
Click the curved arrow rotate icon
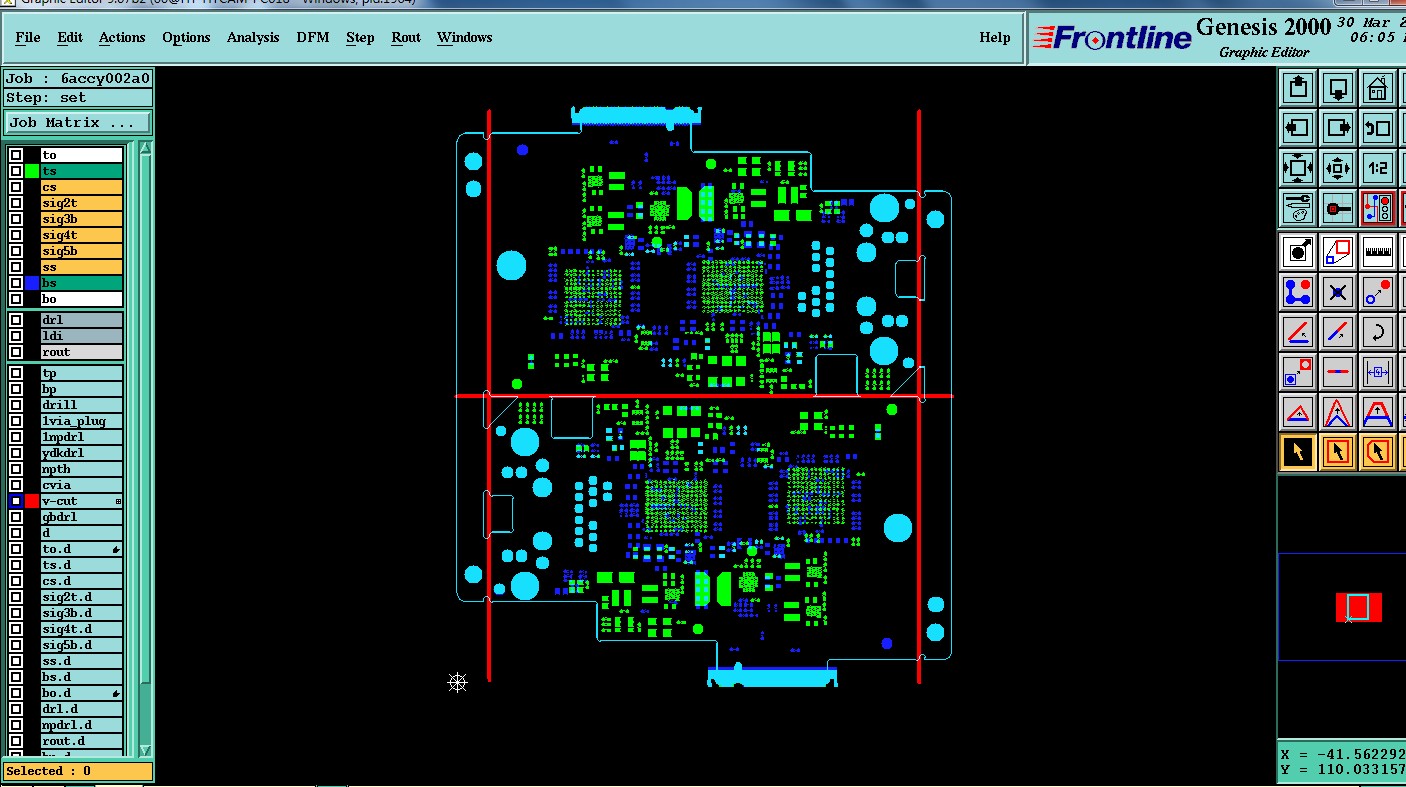pyautogui.click(x=1378, y=332)
